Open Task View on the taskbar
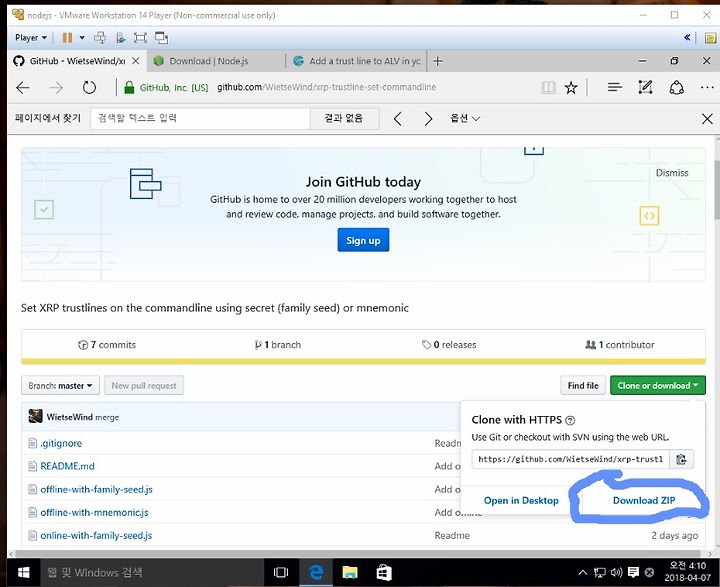The width and height of the screenshot is (720, 587). [281, 572]
